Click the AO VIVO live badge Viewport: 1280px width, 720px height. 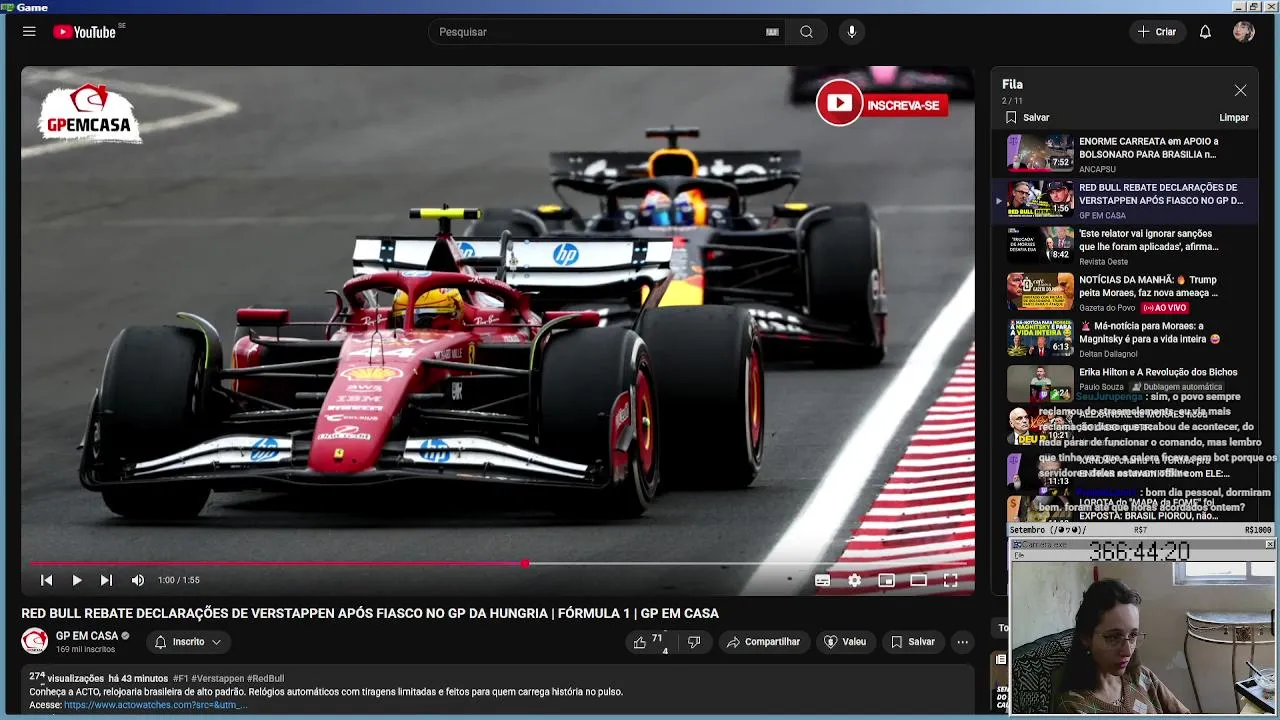(1163, 308)
